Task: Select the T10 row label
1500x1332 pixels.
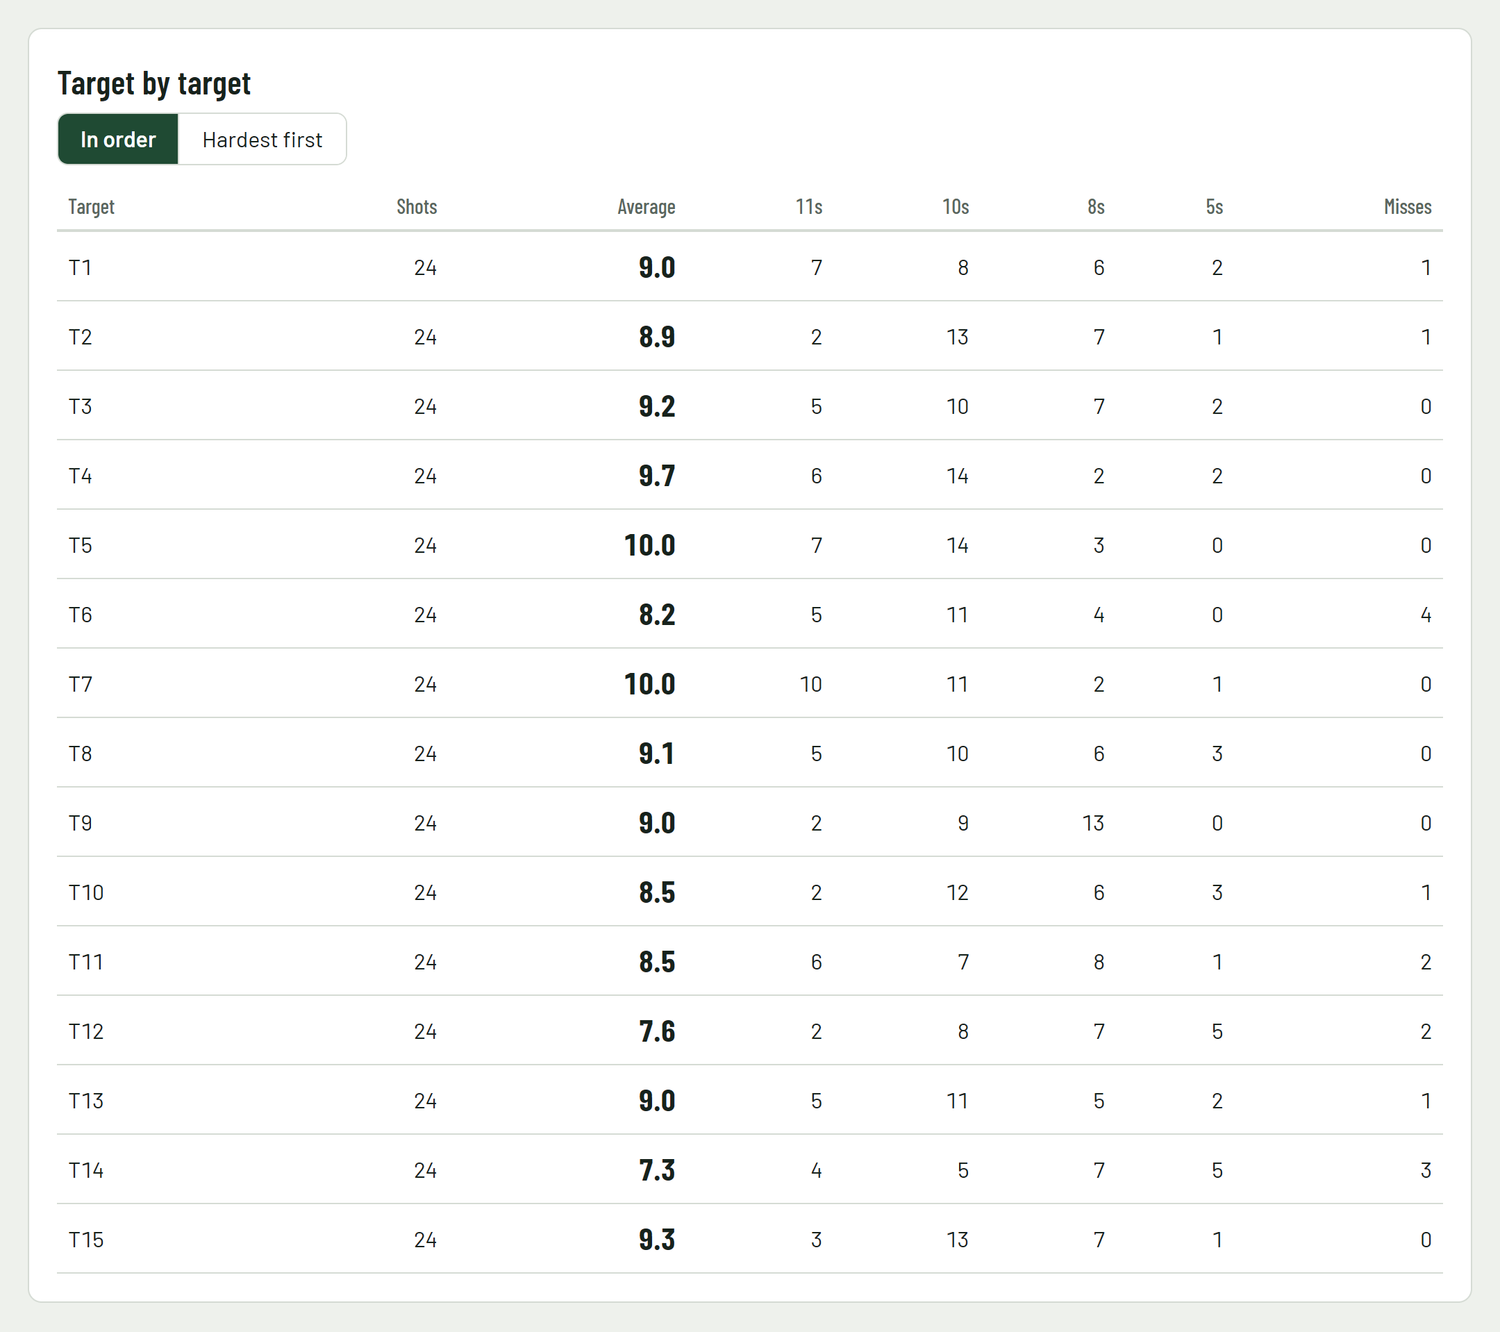Action: click(86, 893)
